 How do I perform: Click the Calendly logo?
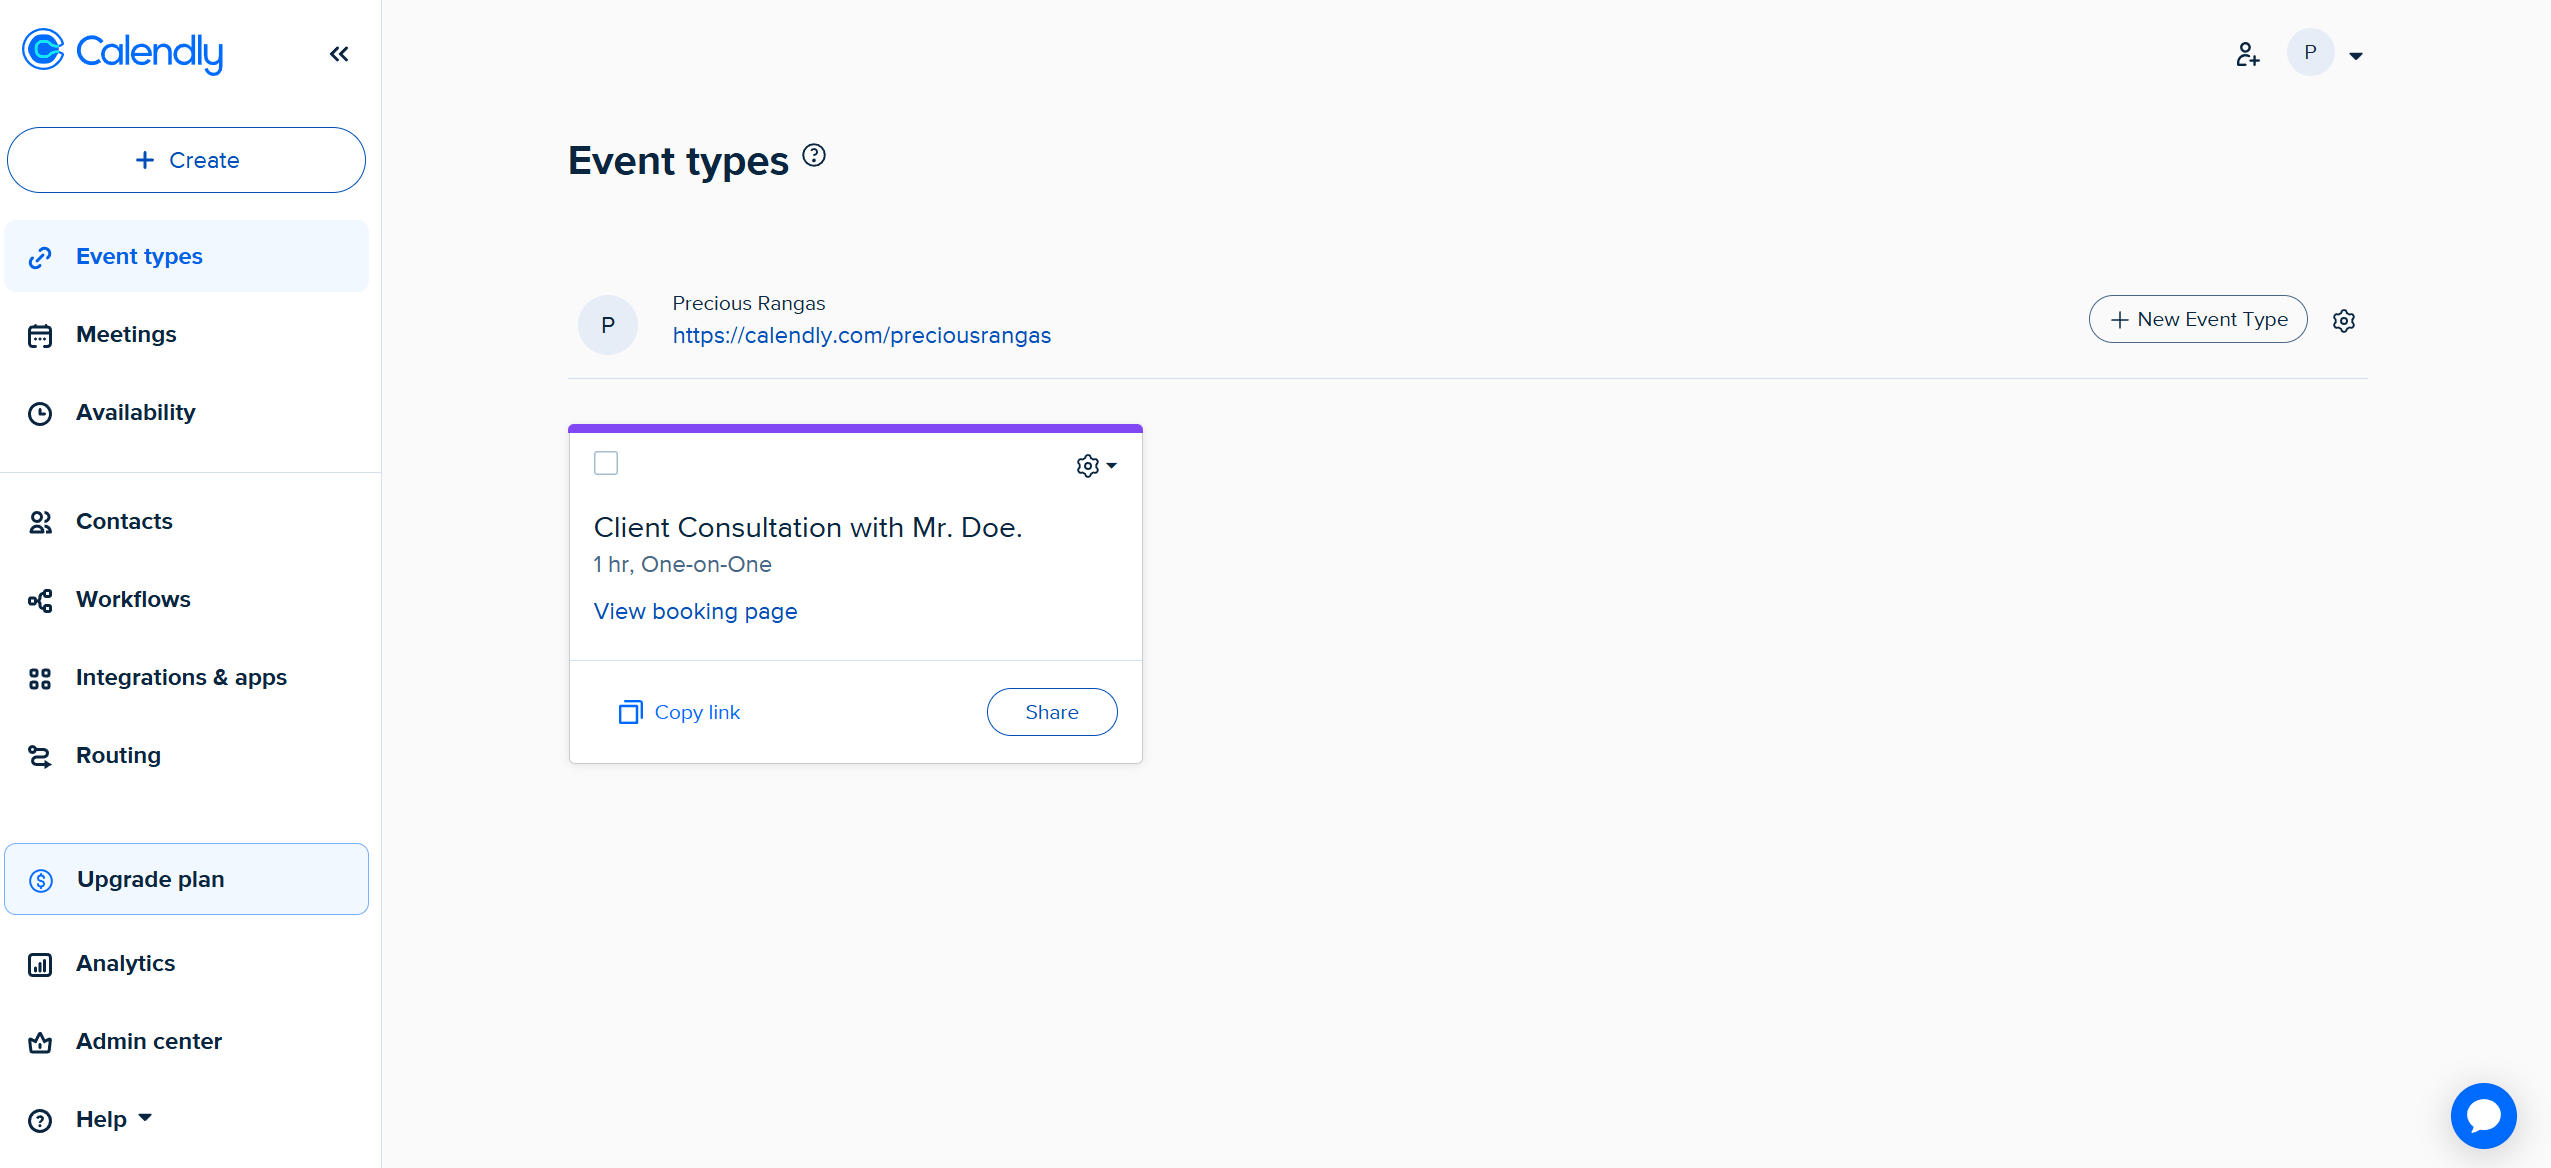(x=123, y=52)
